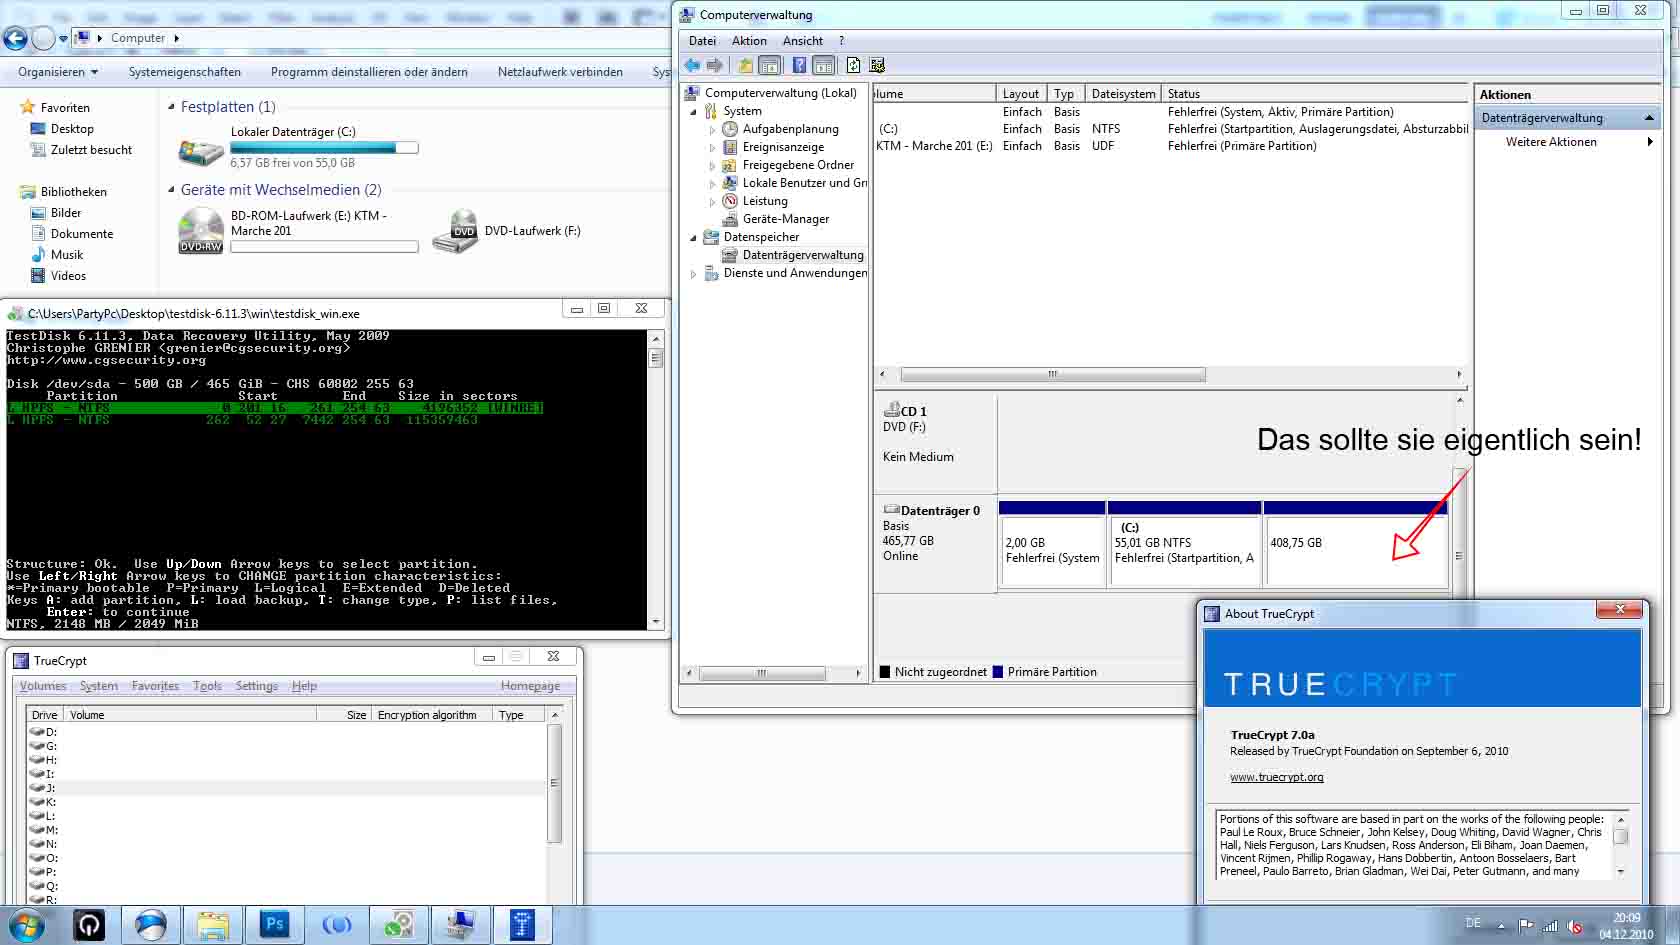Open the Datei menu in Computerverwaltung
The width and height of the screenshot is (1680, 945).
[x=703, y=41]
